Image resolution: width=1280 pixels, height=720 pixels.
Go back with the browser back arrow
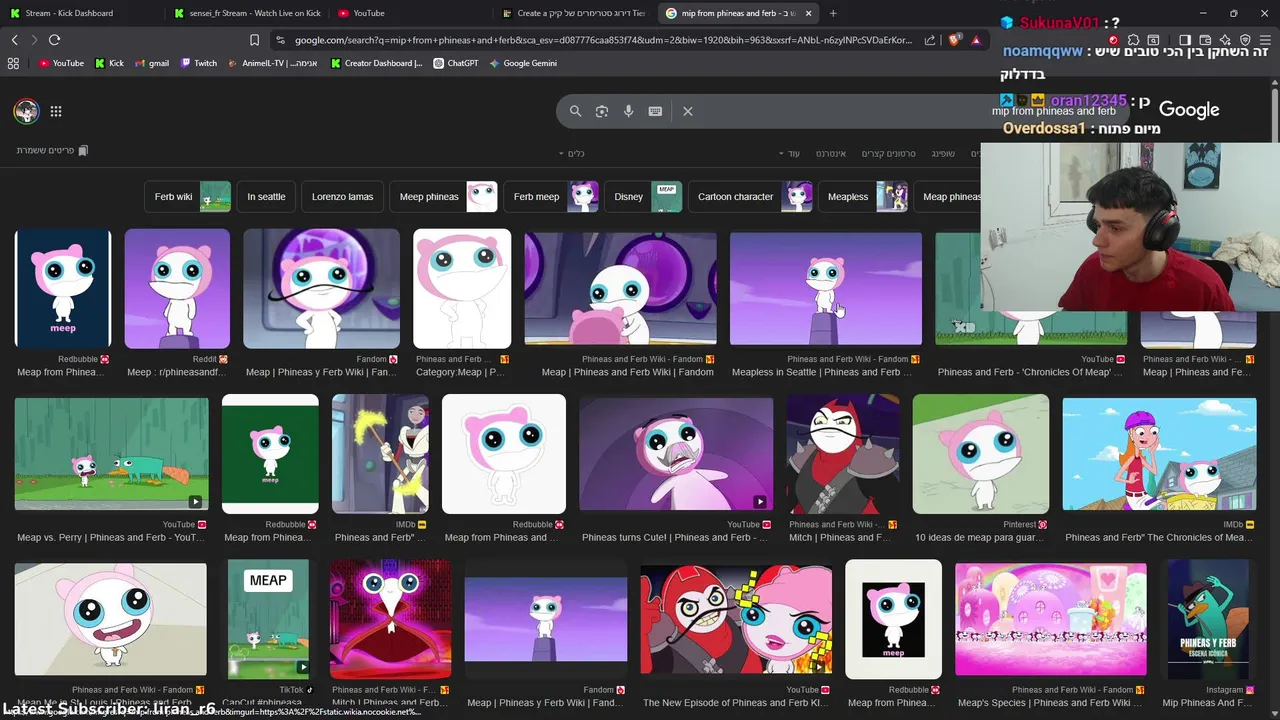click(x=15, y=40)
